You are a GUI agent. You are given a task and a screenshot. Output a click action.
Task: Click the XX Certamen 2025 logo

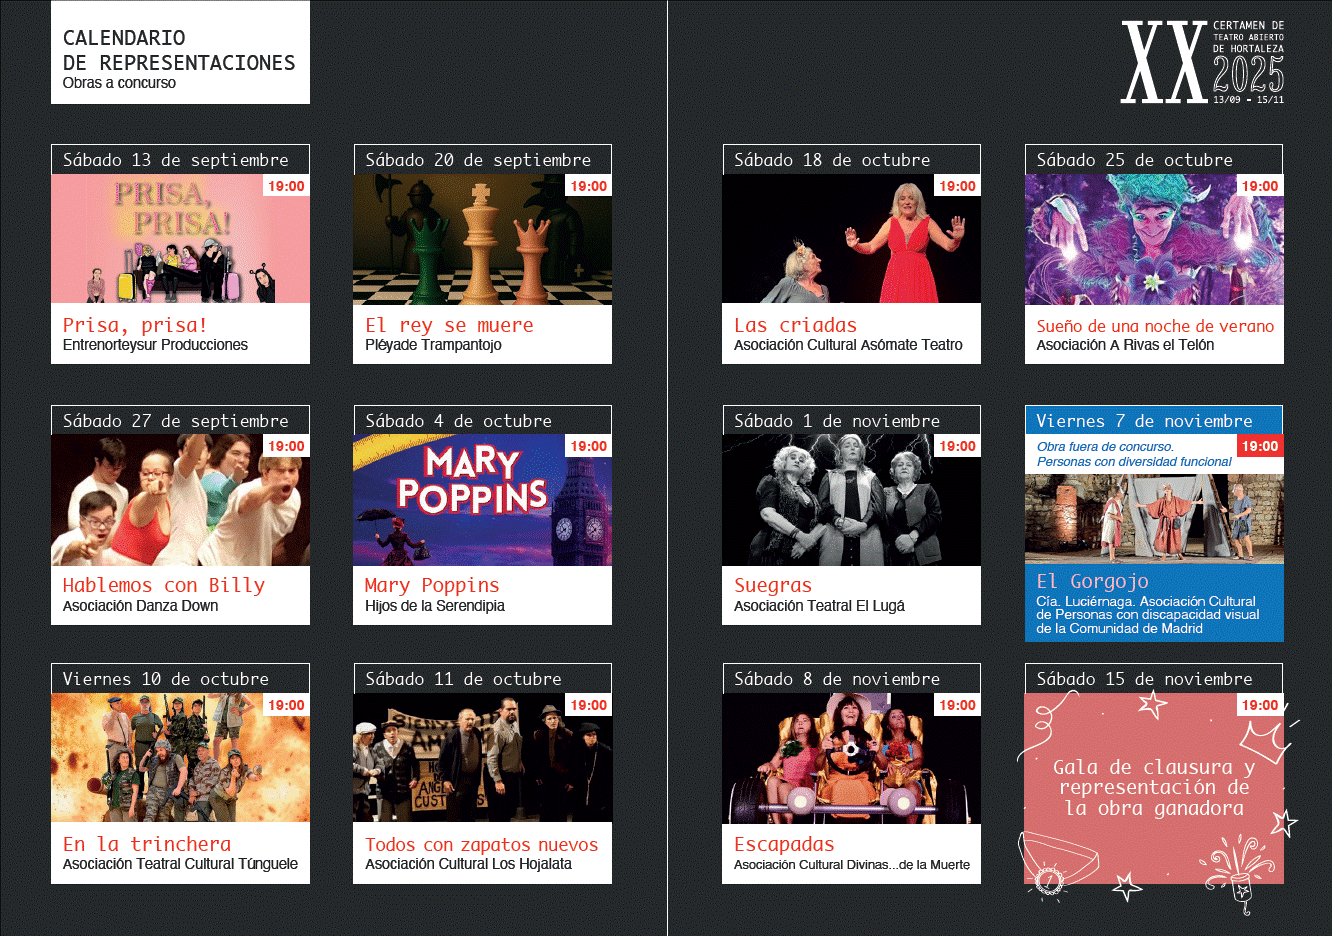1202,62
